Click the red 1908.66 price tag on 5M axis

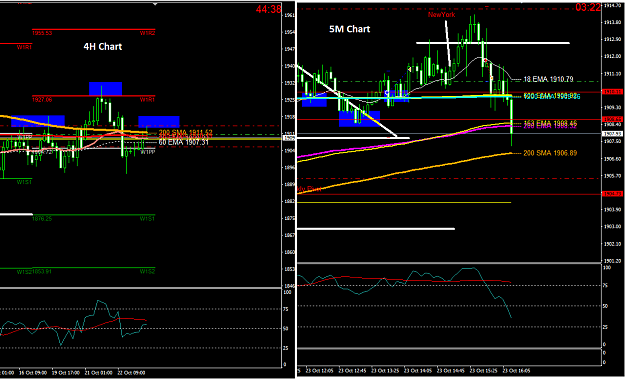click(612, 119)
